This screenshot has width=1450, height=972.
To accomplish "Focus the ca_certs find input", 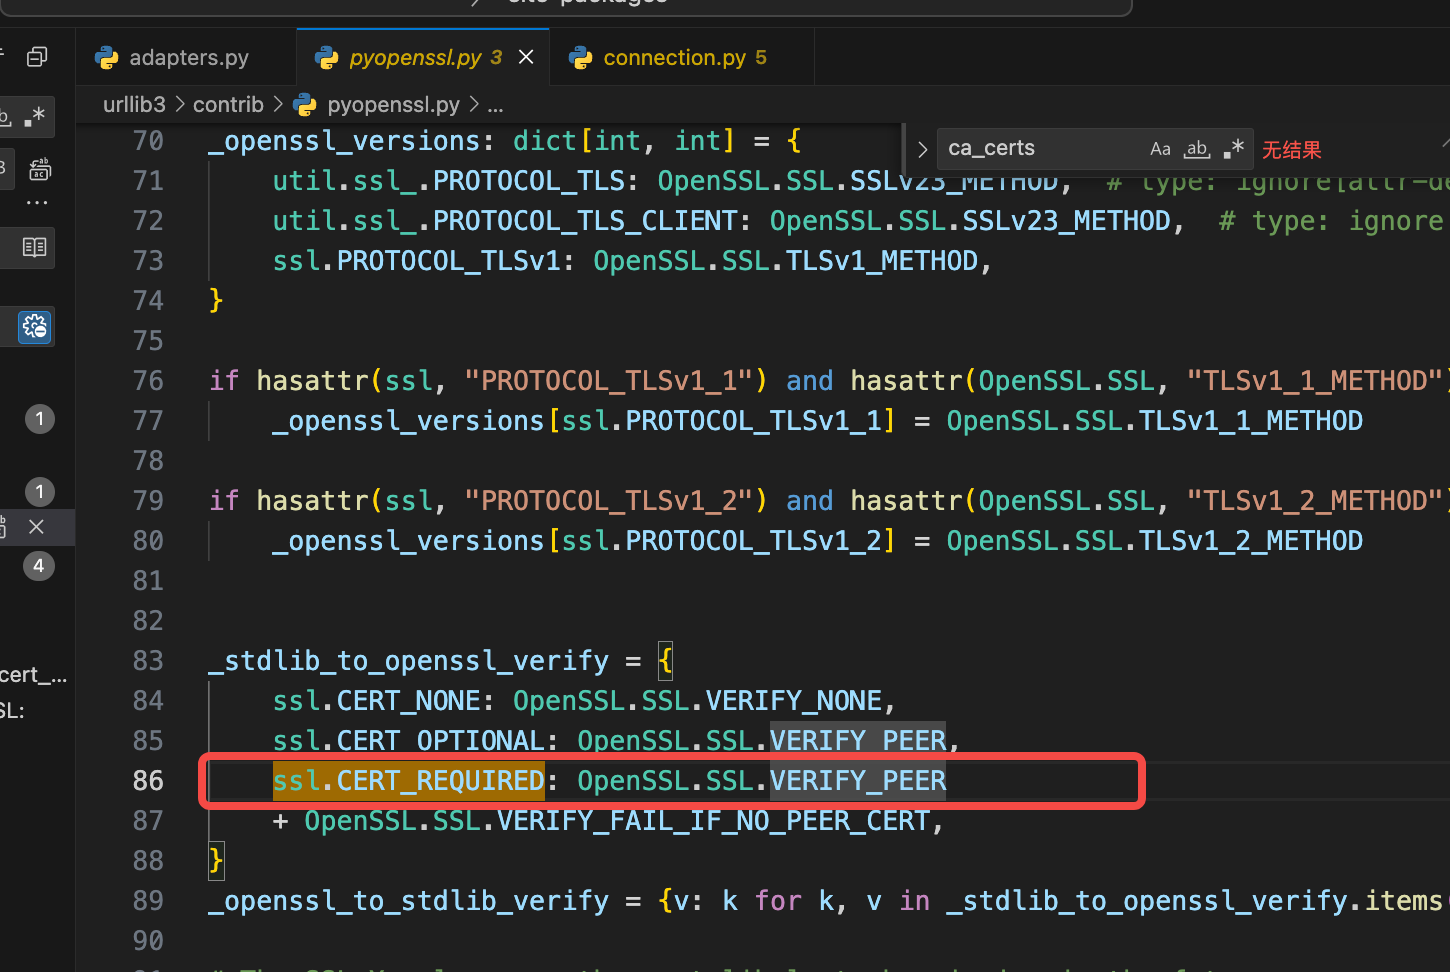I will [1040, 148].
